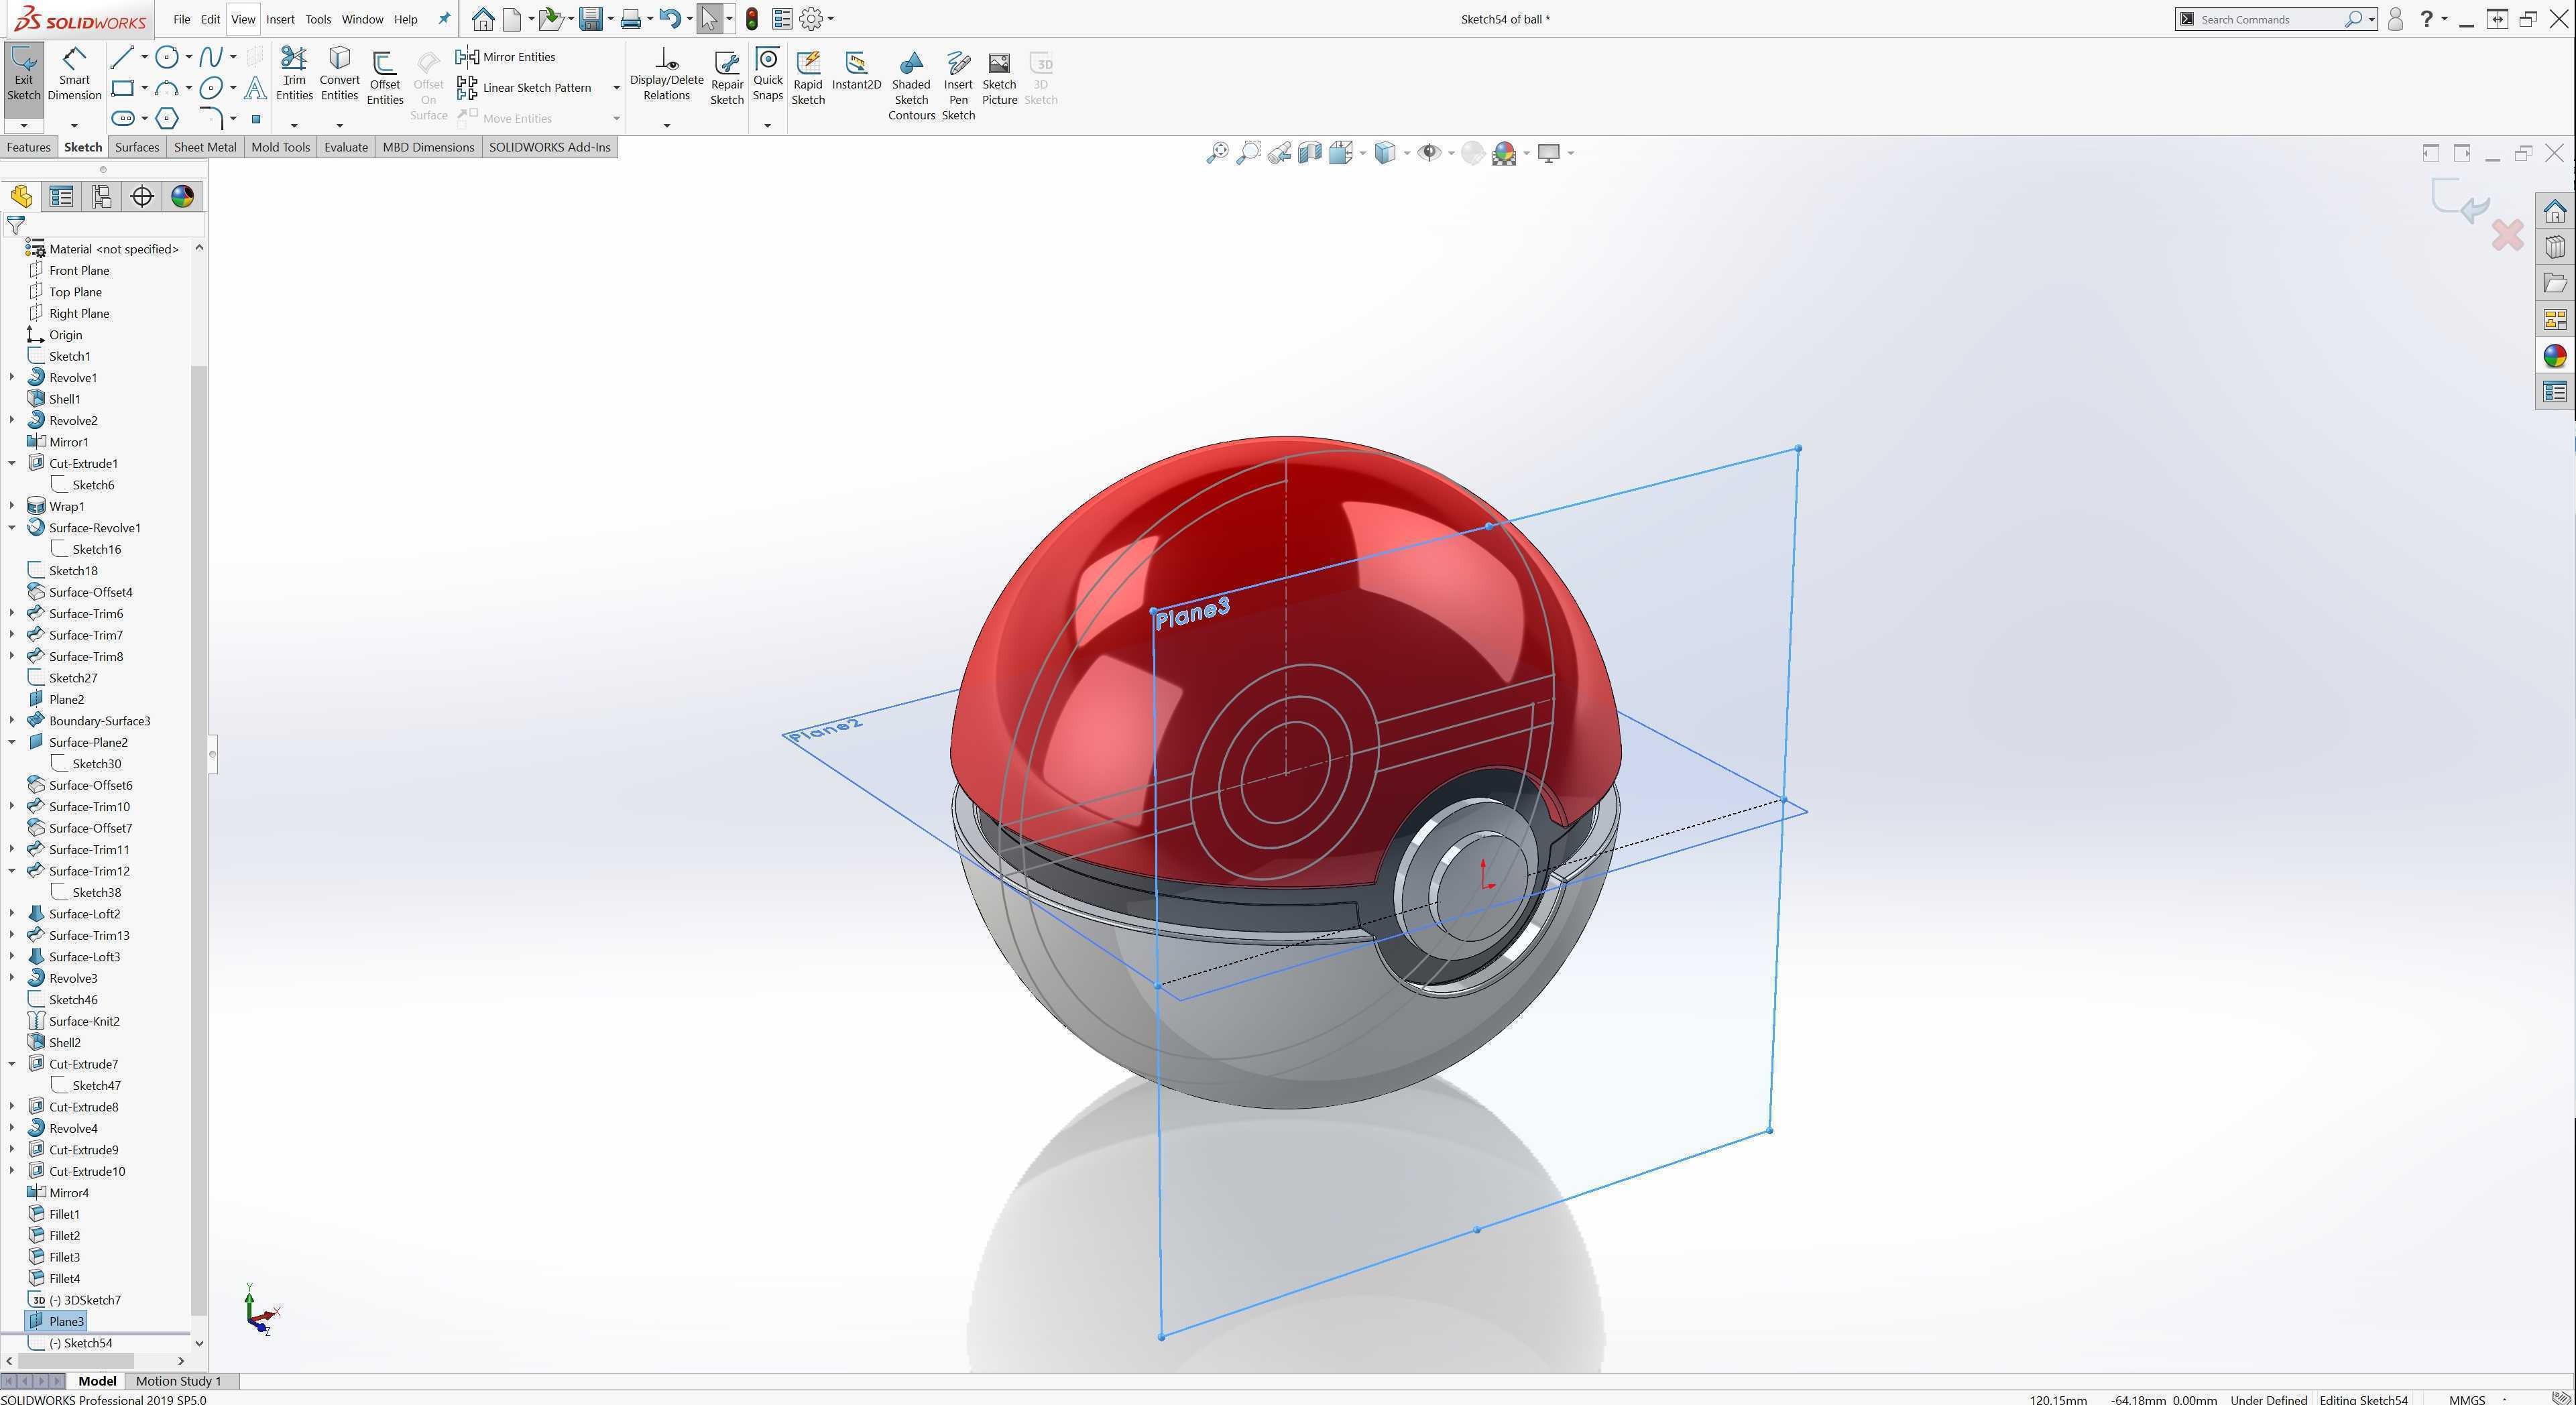Switch to the Features tab
The width and height of the screenshot is (2576, 1405).
coord(28,147)
